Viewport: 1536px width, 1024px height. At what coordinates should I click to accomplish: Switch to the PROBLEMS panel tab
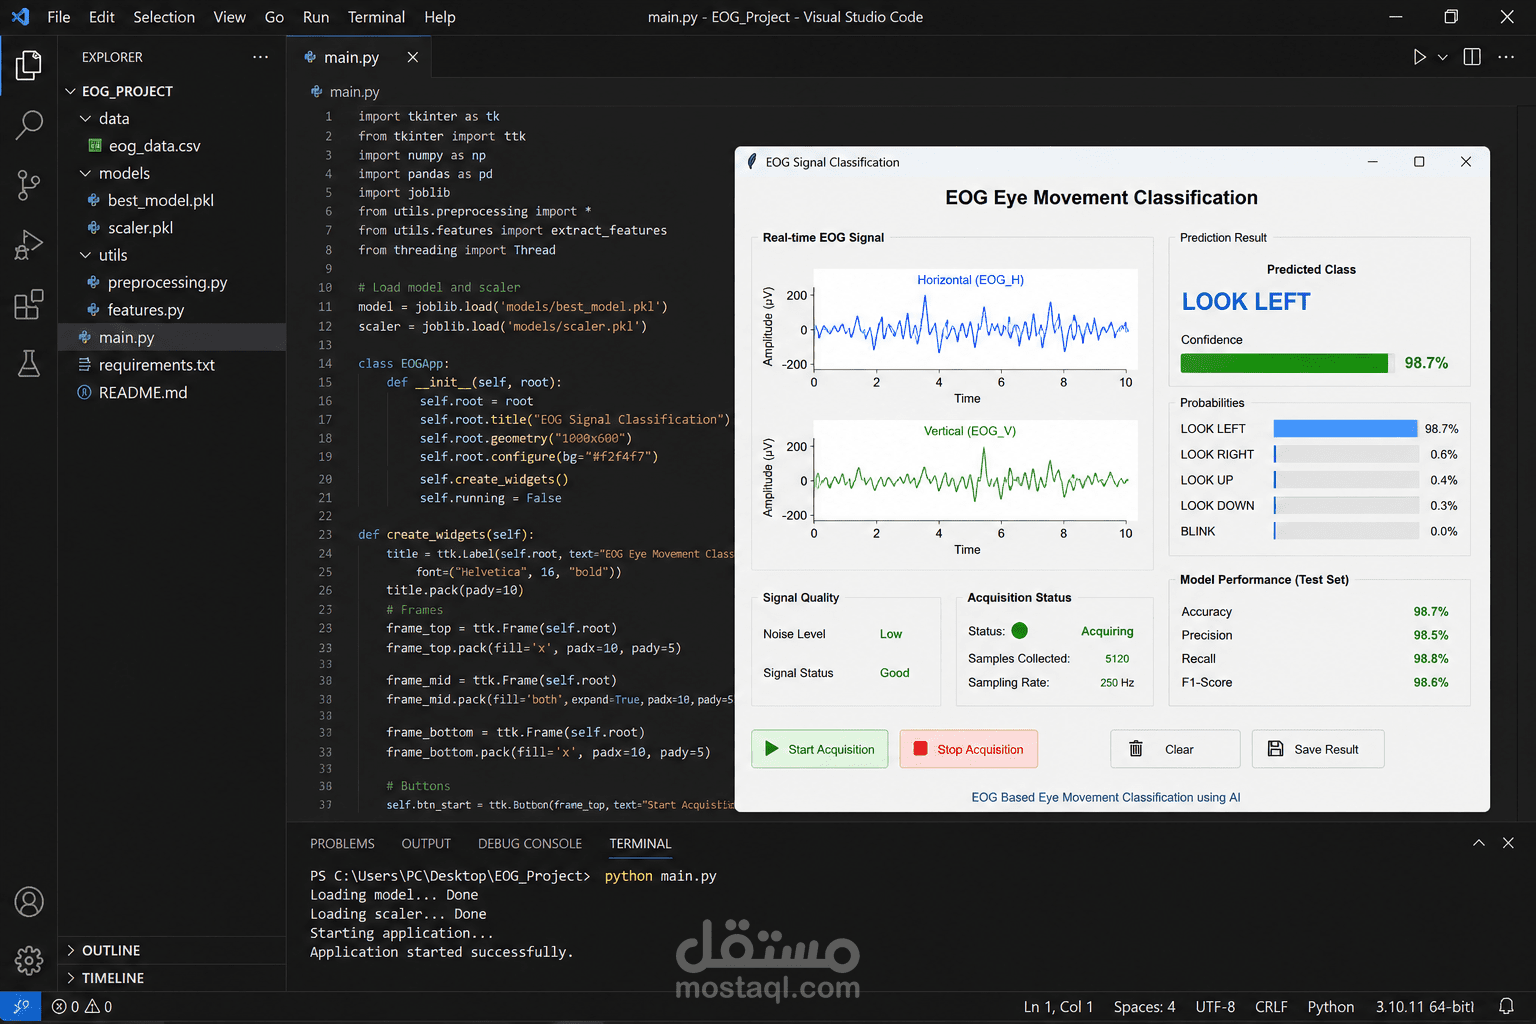[x=342, y=844]
